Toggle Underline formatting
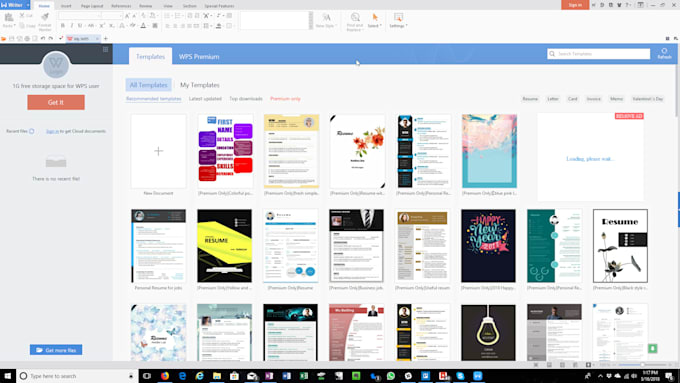The width and height of the screenshot is (680, 383). 80,26
